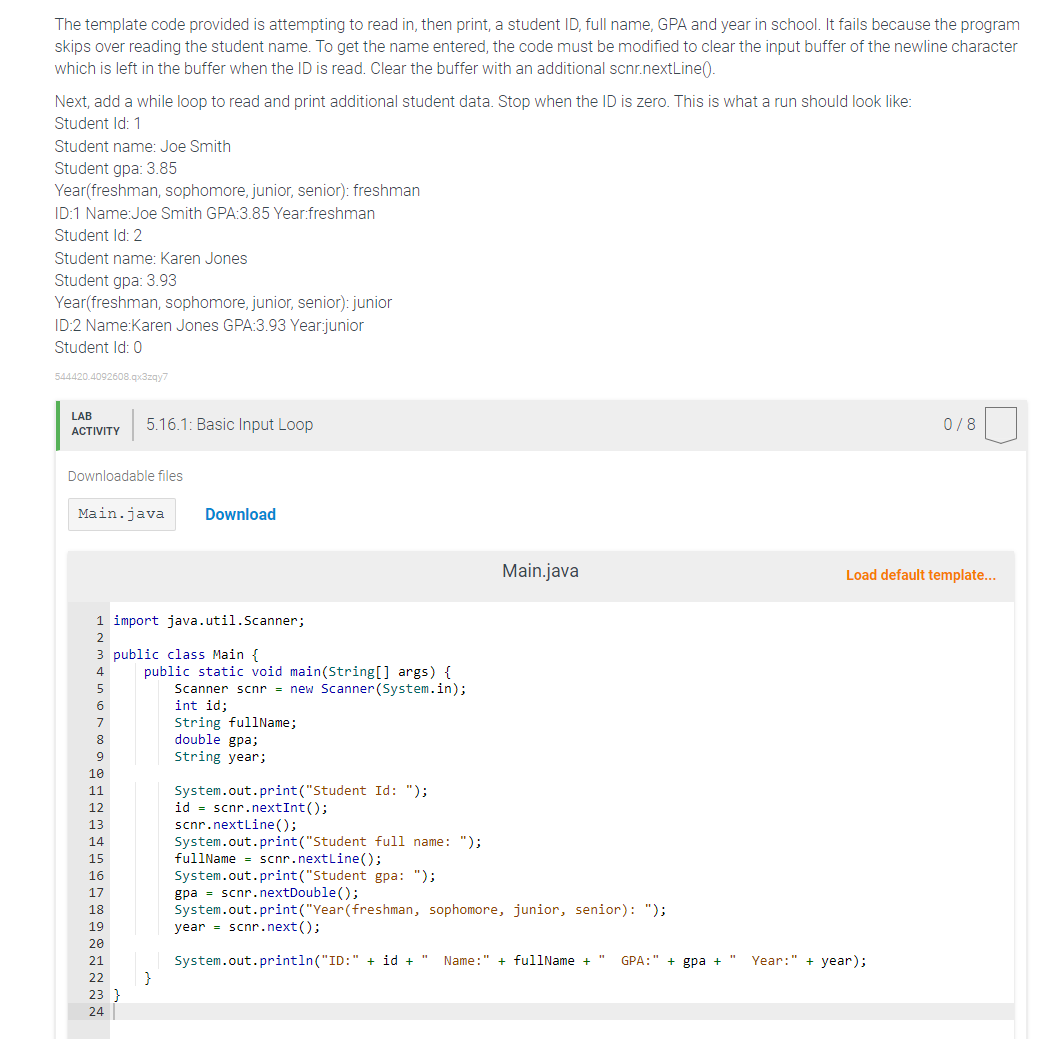Image resolution: width=1064 pixels, height=1039 pixels.
Task: Click the 0 / 8 score text
Action: click(x=959, y=424)
